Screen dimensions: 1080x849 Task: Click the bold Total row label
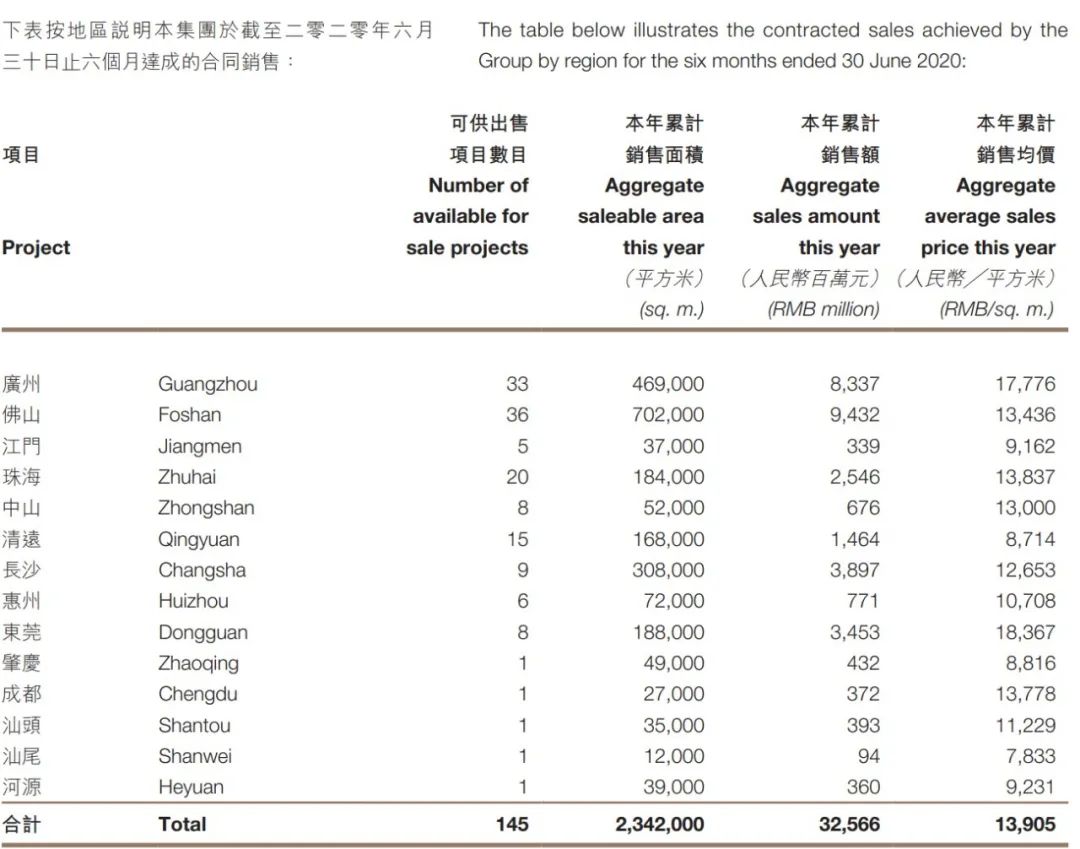(x=182, y=824)
